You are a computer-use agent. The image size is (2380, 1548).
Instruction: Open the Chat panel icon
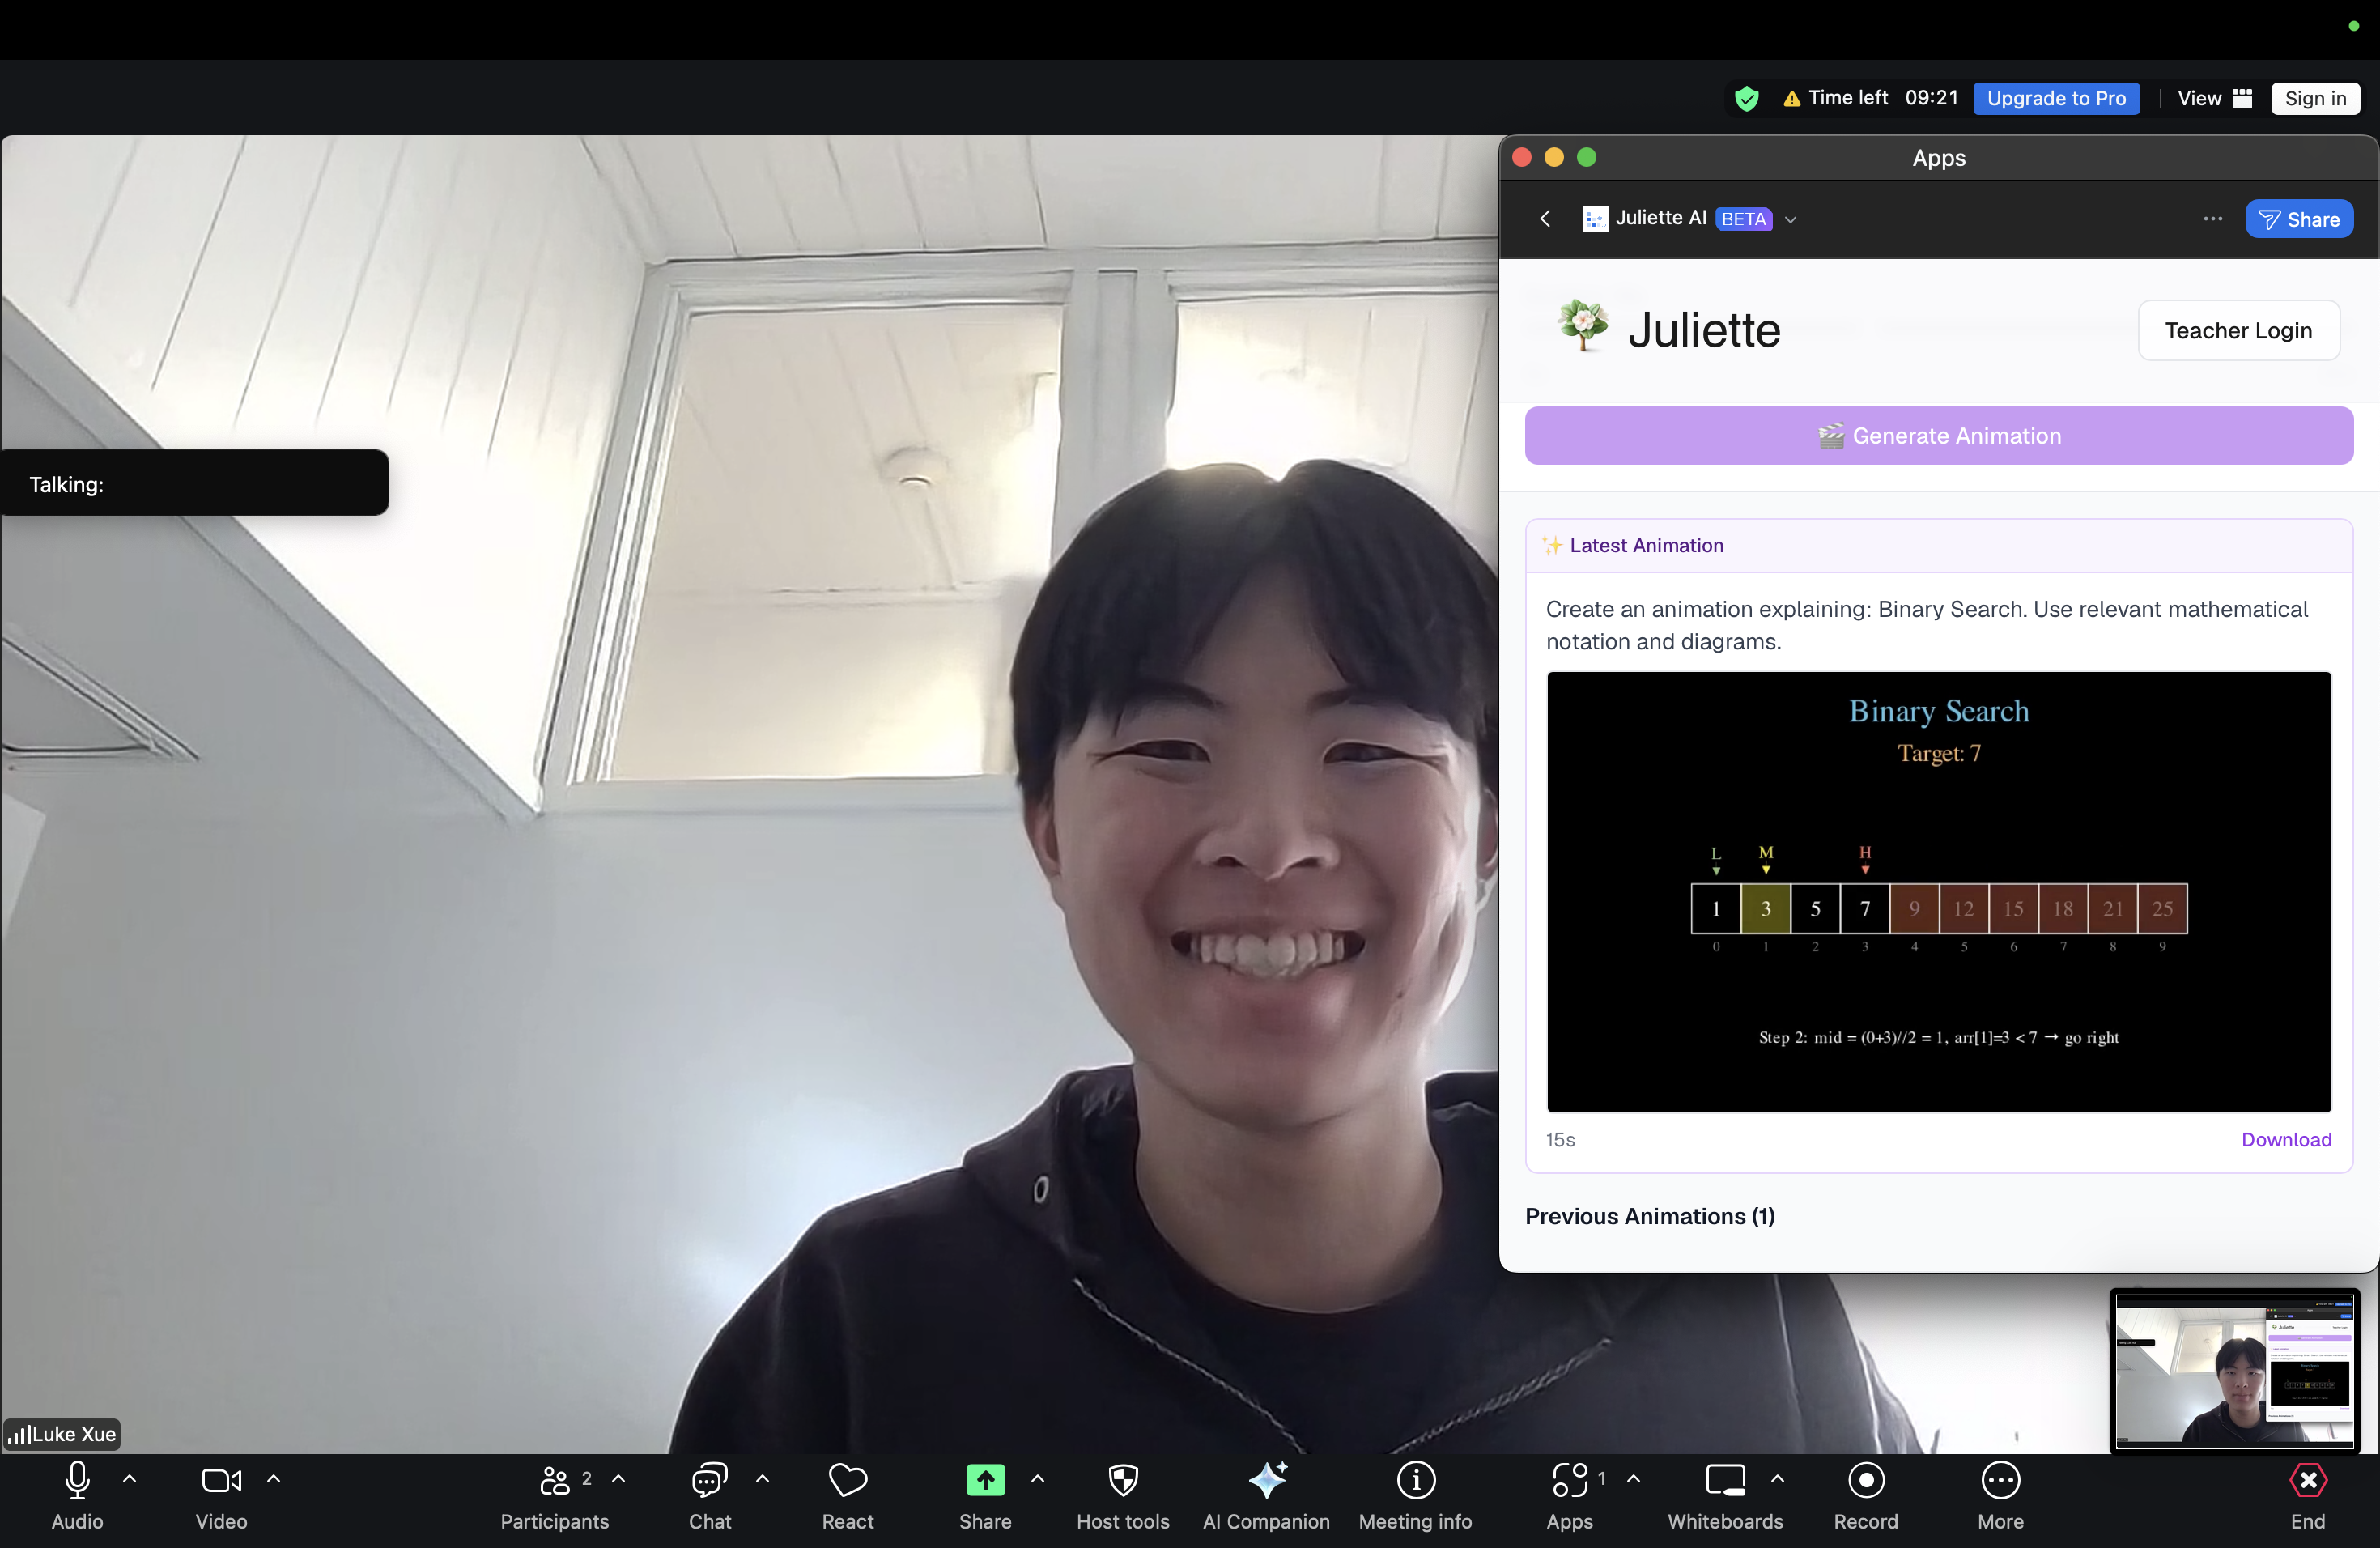[x=709, y=1481]
